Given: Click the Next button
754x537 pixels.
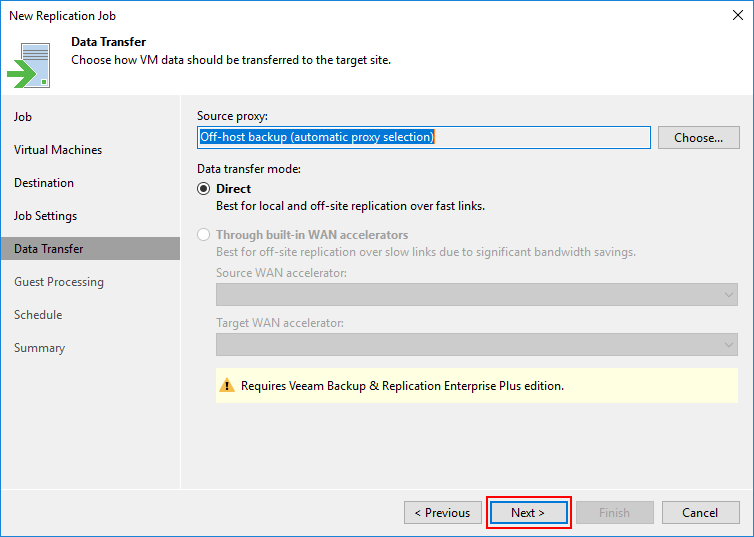Looking at the screenshot, I should tap(528, 512).
